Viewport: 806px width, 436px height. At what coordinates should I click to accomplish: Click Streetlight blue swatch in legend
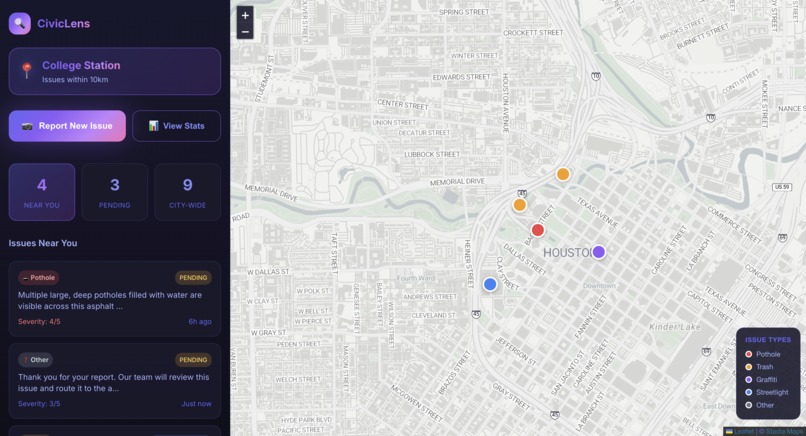748,392
